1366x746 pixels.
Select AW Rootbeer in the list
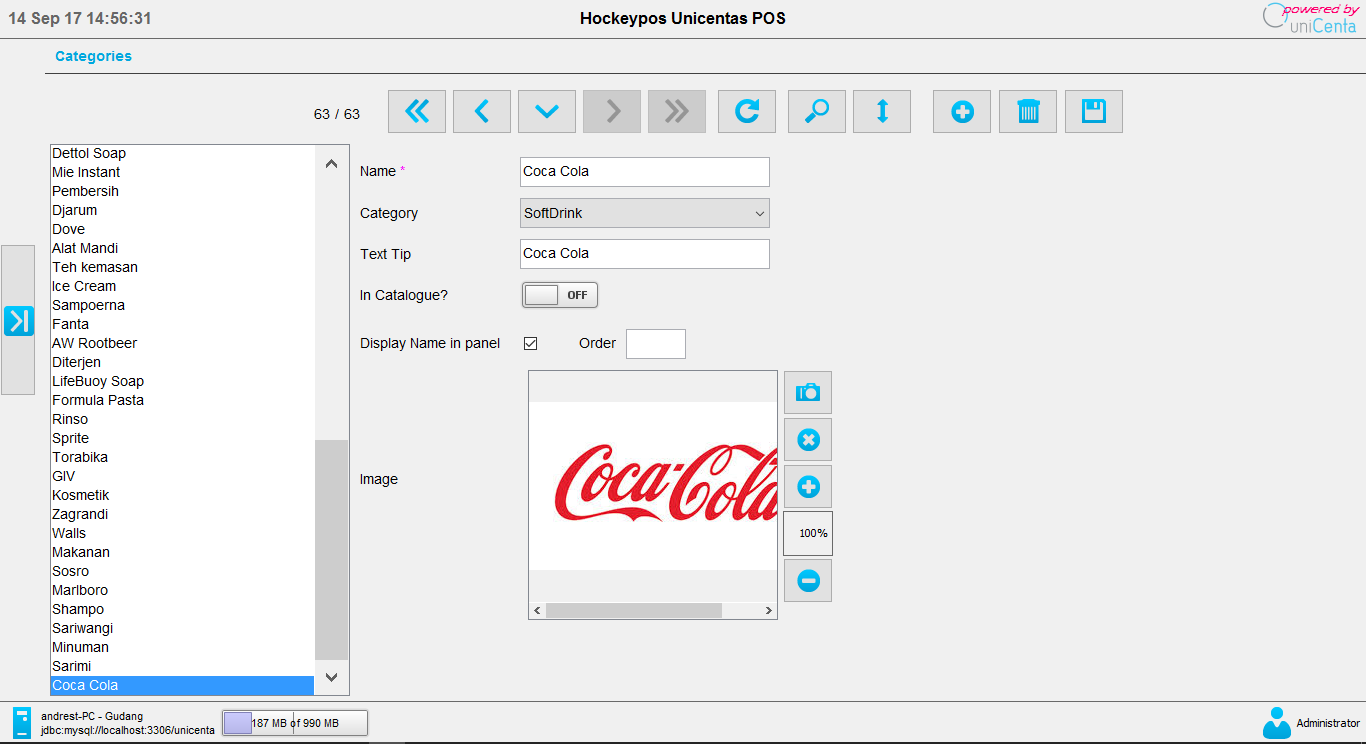click(x=183, y=343)
